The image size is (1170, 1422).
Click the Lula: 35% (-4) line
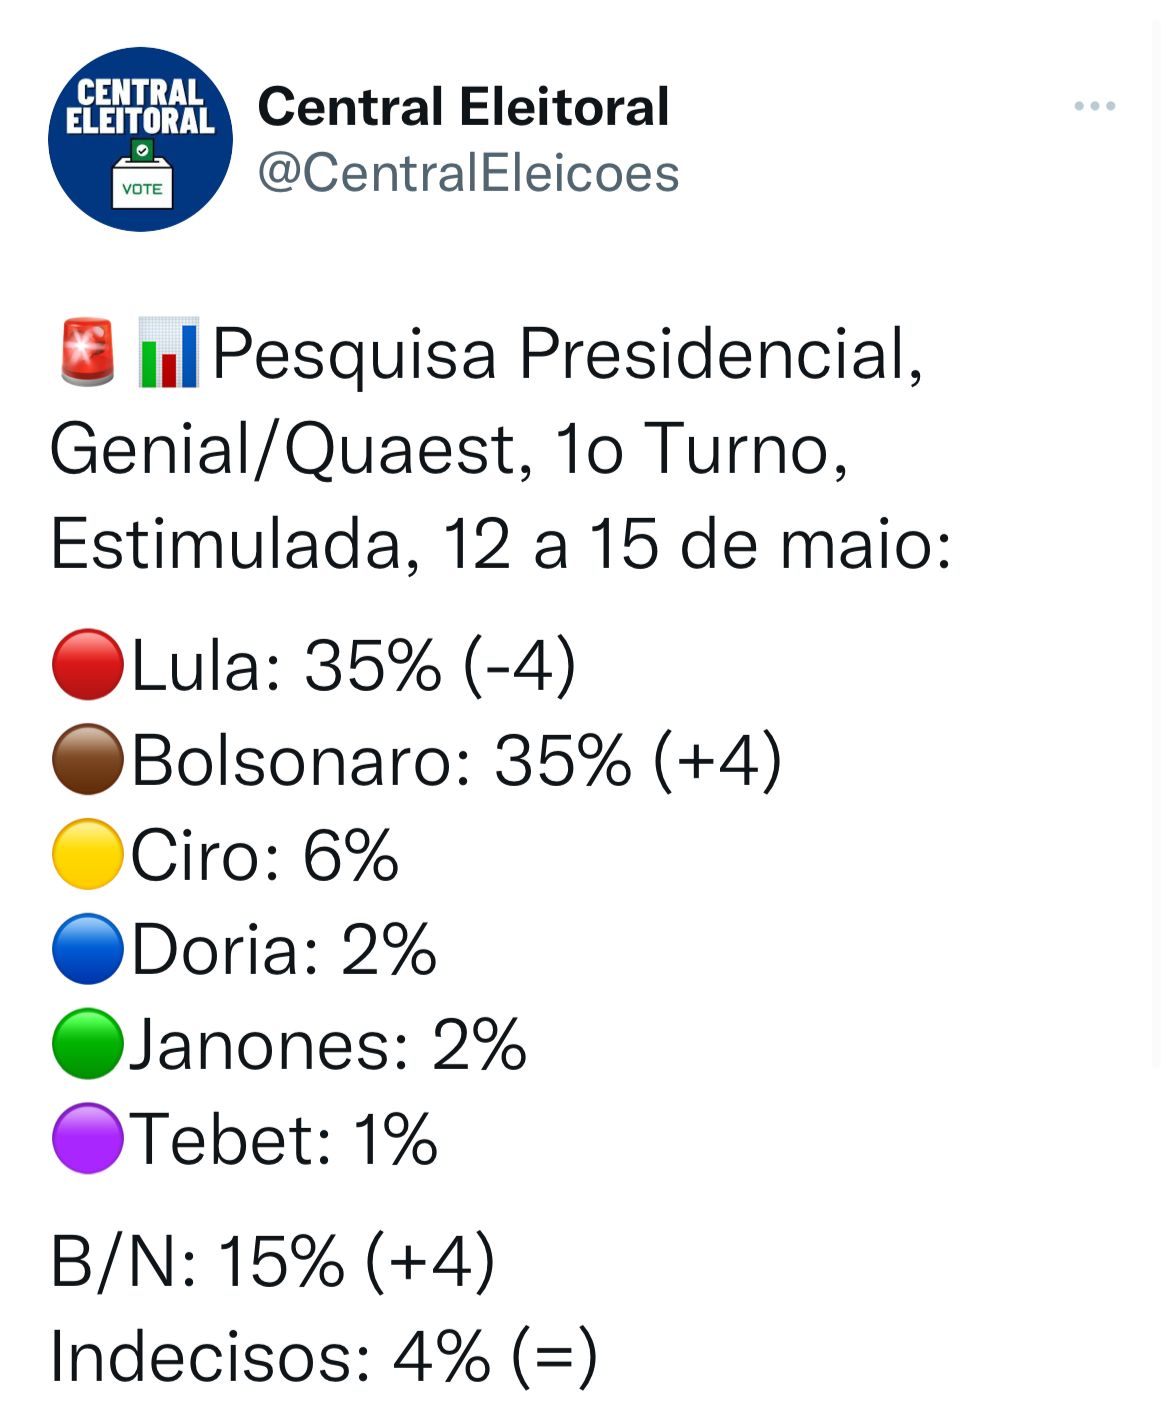(x=353, y=664)
